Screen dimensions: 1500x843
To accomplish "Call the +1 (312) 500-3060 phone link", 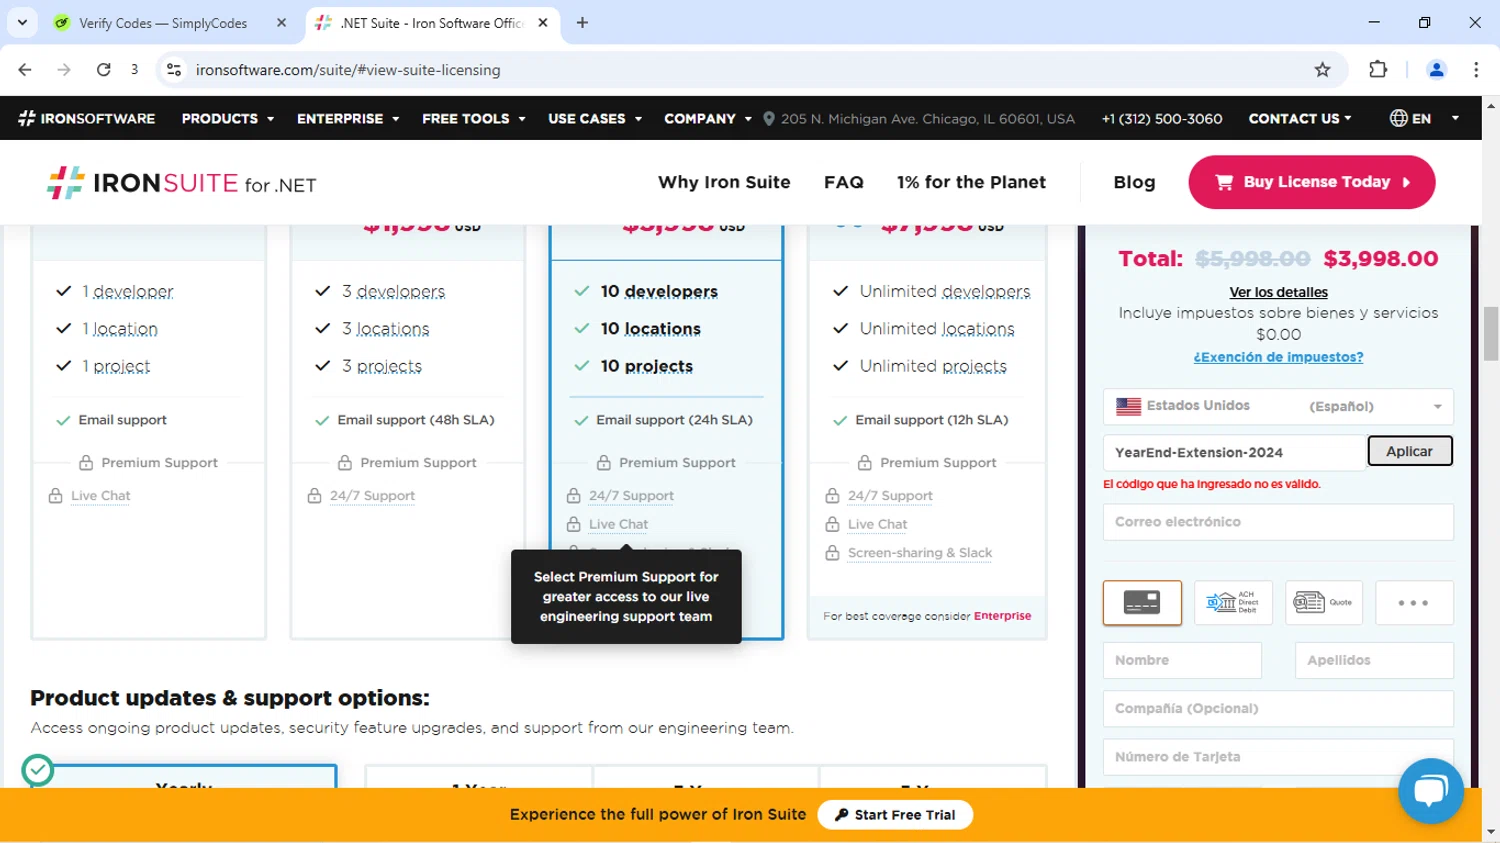I will pos(1161,118).
